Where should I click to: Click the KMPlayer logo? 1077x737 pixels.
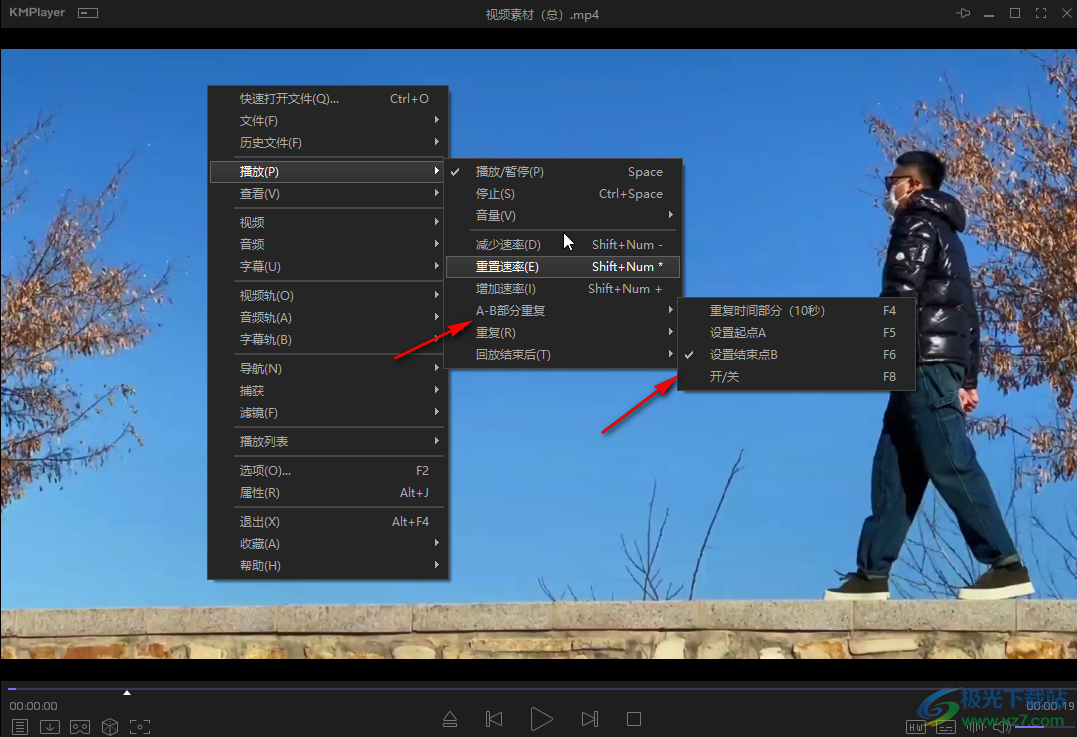[x=37, y=12]
